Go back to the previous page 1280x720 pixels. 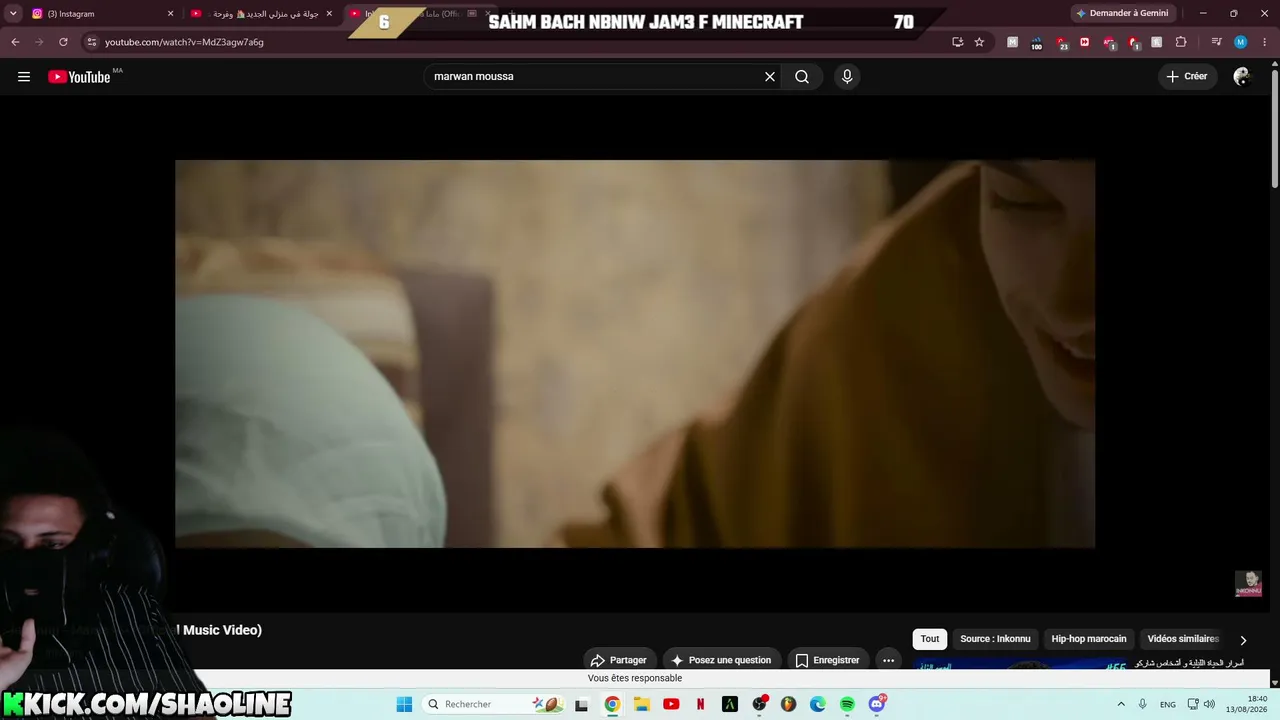(15, 42)
